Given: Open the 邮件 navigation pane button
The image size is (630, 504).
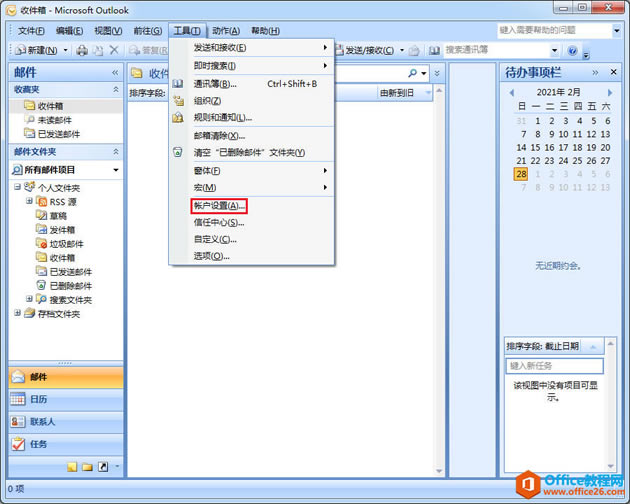Looking at the screenshot, I should (65, 377).
